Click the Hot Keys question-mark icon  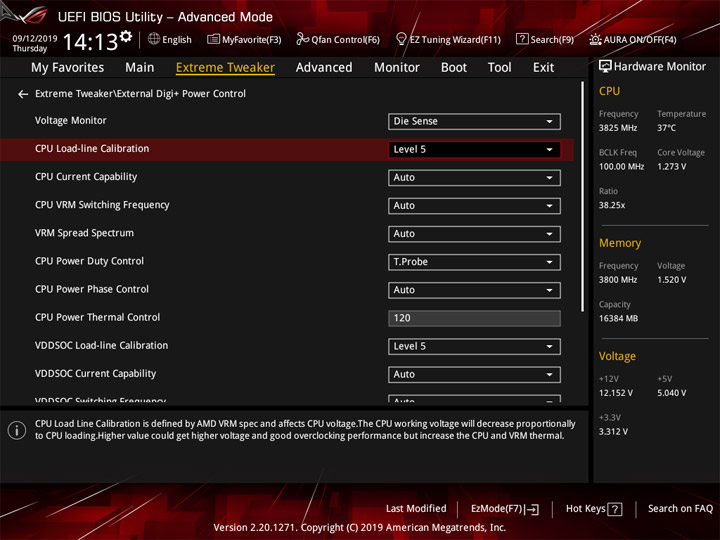[615, 509]
